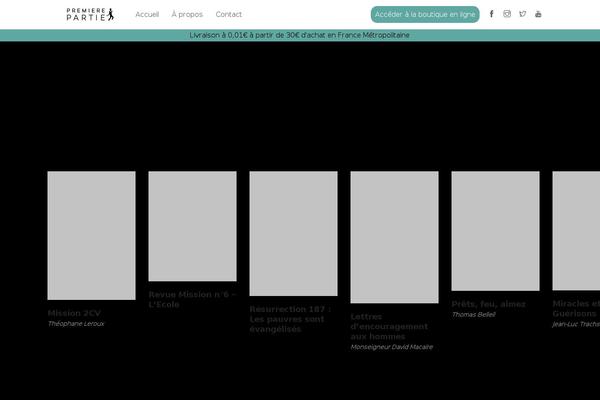Open the Prêts, feu, aimez cover
The image size is (600, 400).
(x=496, y=231)
